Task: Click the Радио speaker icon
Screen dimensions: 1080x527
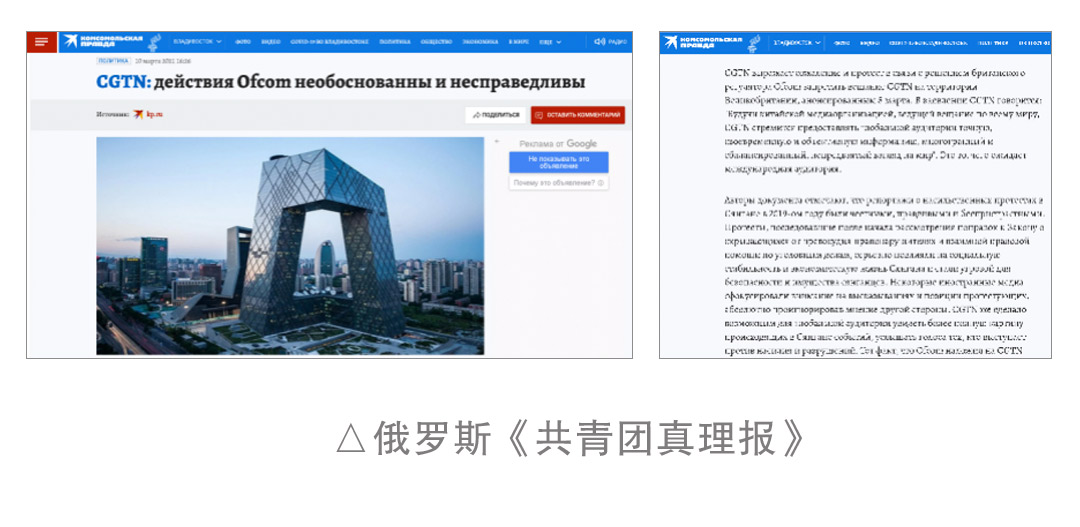Action: point(600,42)
